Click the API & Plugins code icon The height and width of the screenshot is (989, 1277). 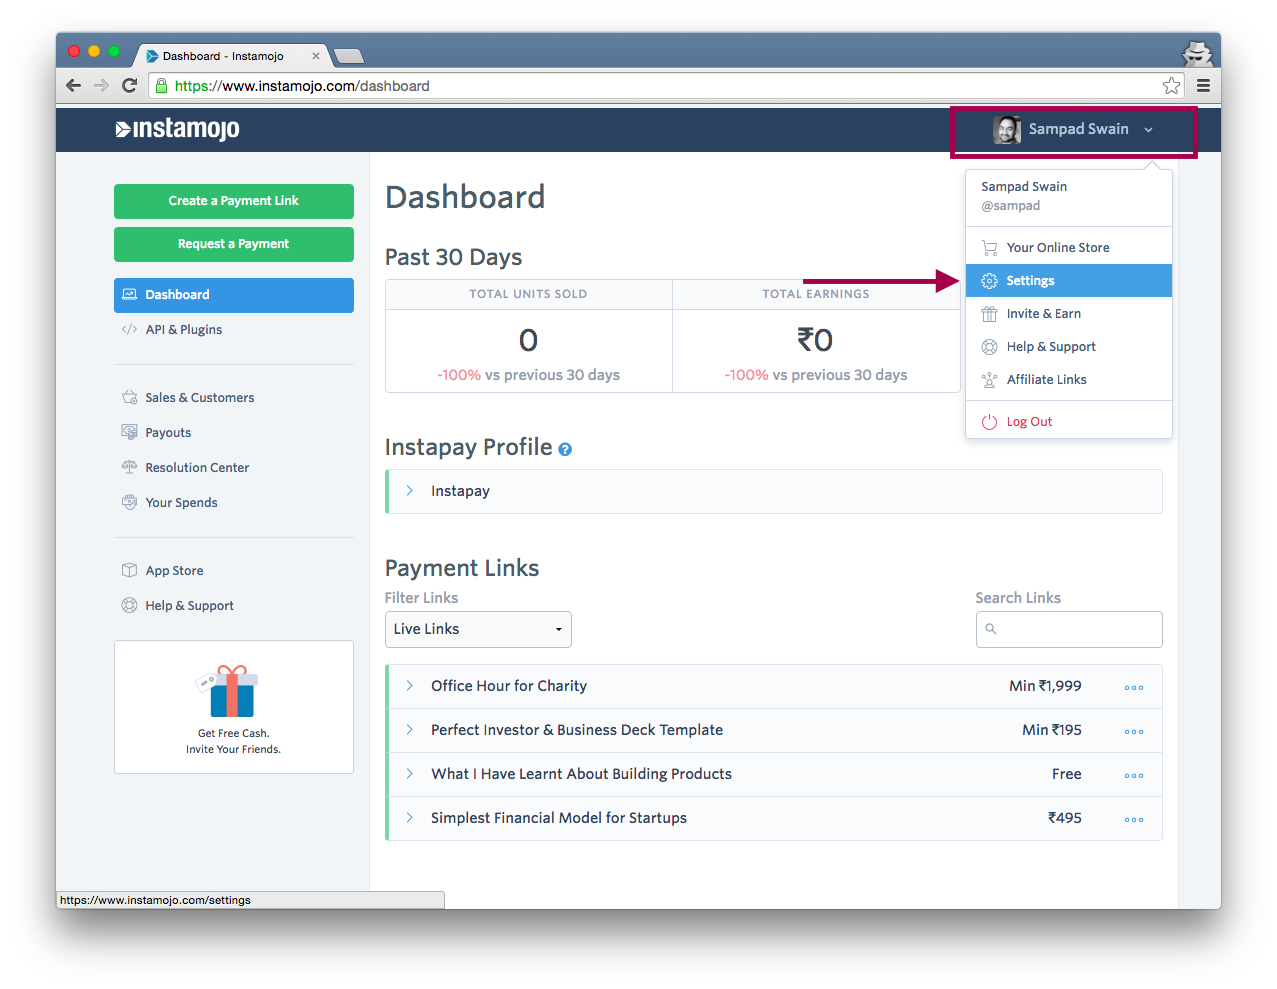[x=129, y=329]
